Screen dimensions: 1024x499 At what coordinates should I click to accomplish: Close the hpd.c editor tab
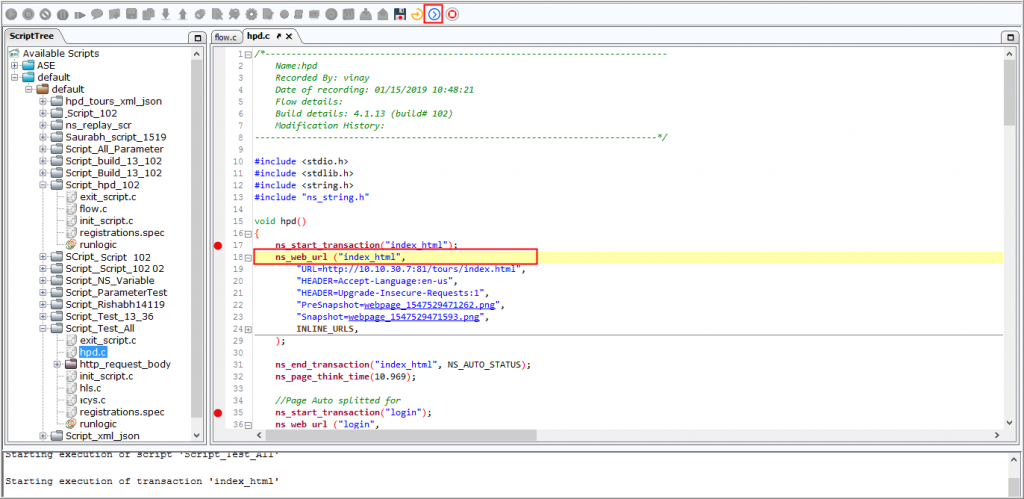pos(289,37)
